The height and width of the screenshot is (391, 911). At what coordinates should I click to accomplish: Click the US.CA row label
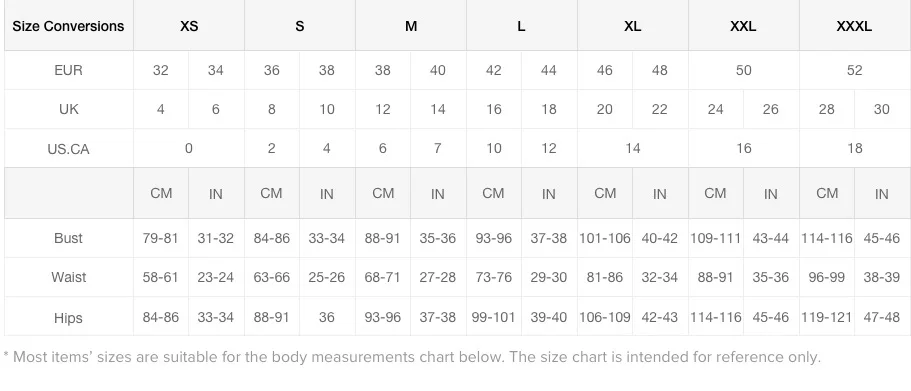[x=69, y=149]
